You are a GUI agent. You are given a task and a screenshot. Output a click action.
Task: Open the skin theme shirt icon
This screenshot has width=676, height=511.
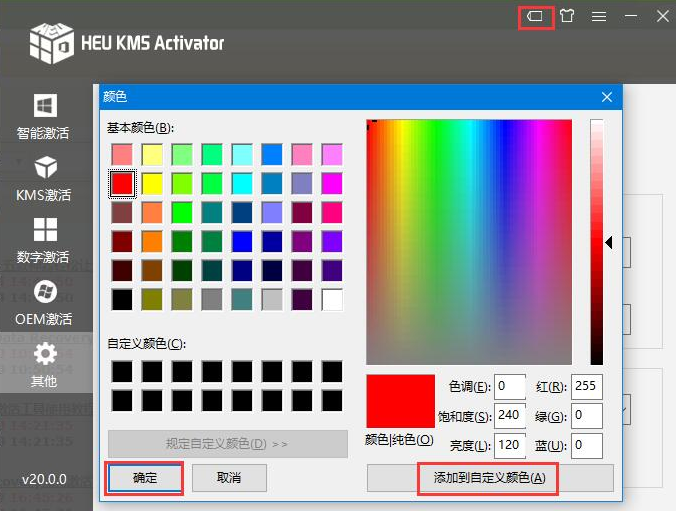tap(567, 17)
